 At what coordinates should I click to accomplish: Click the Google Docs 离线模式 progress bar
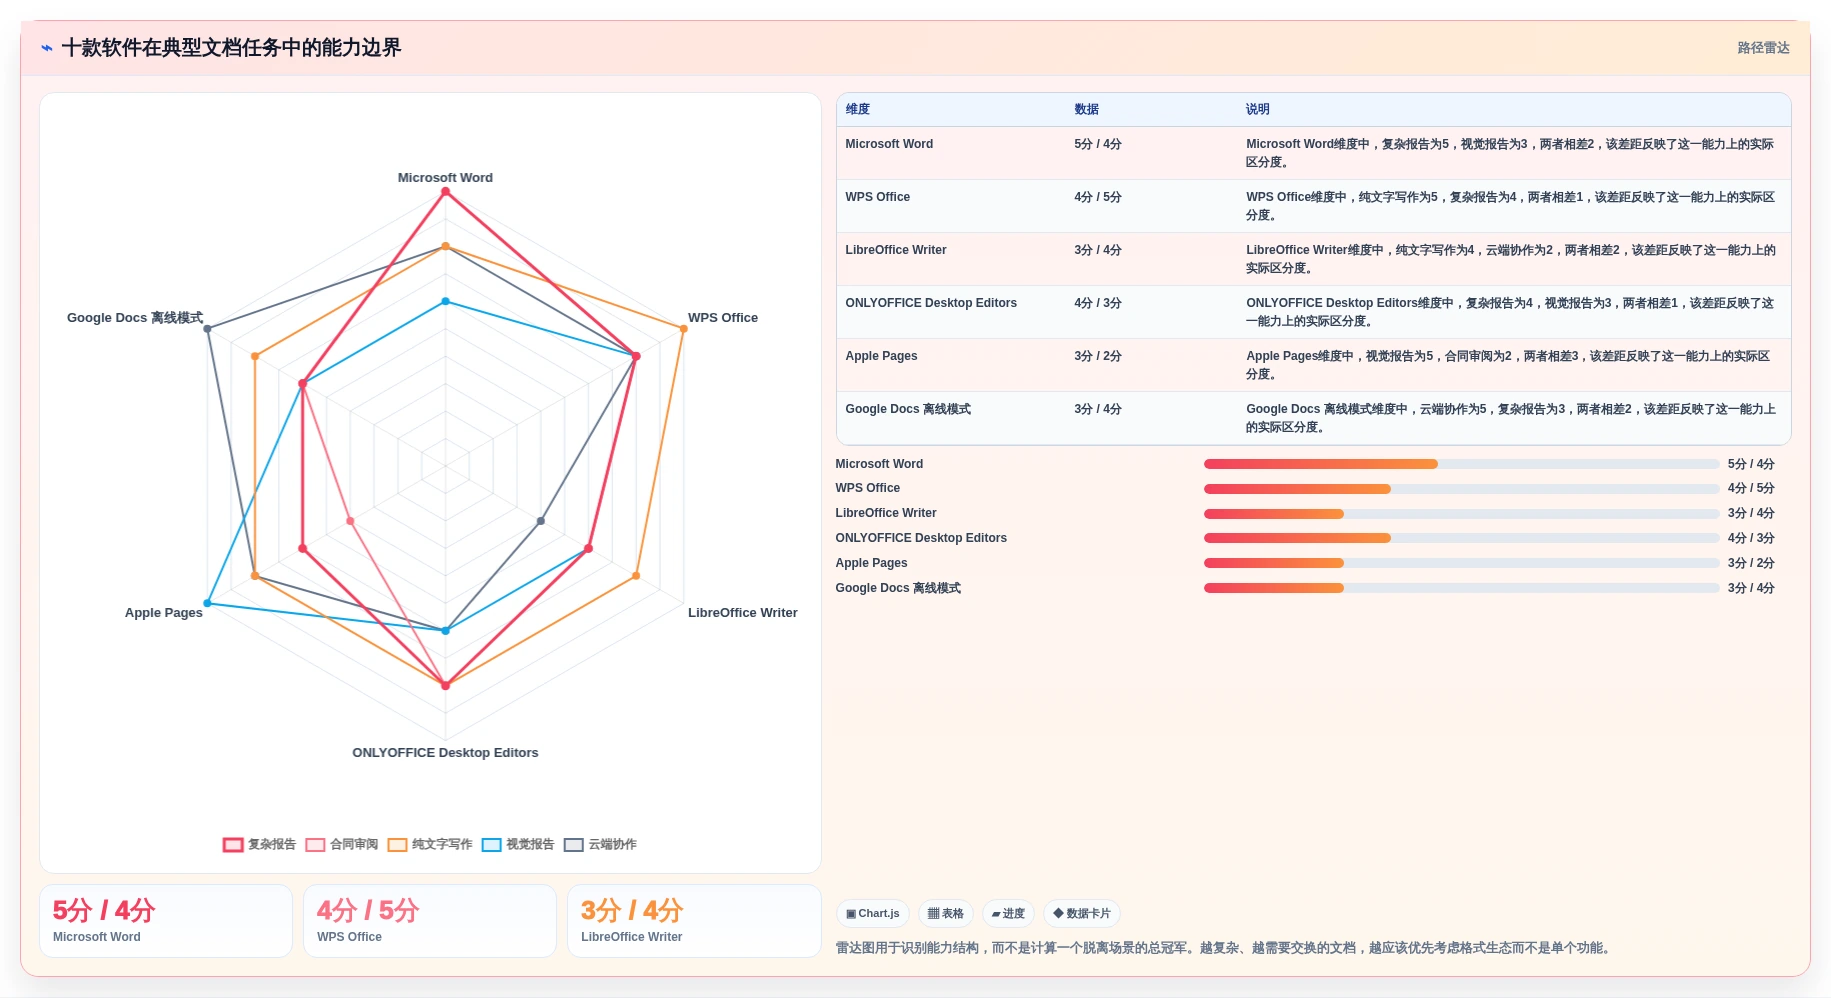pyautogui.click(x=1461, y=588)
